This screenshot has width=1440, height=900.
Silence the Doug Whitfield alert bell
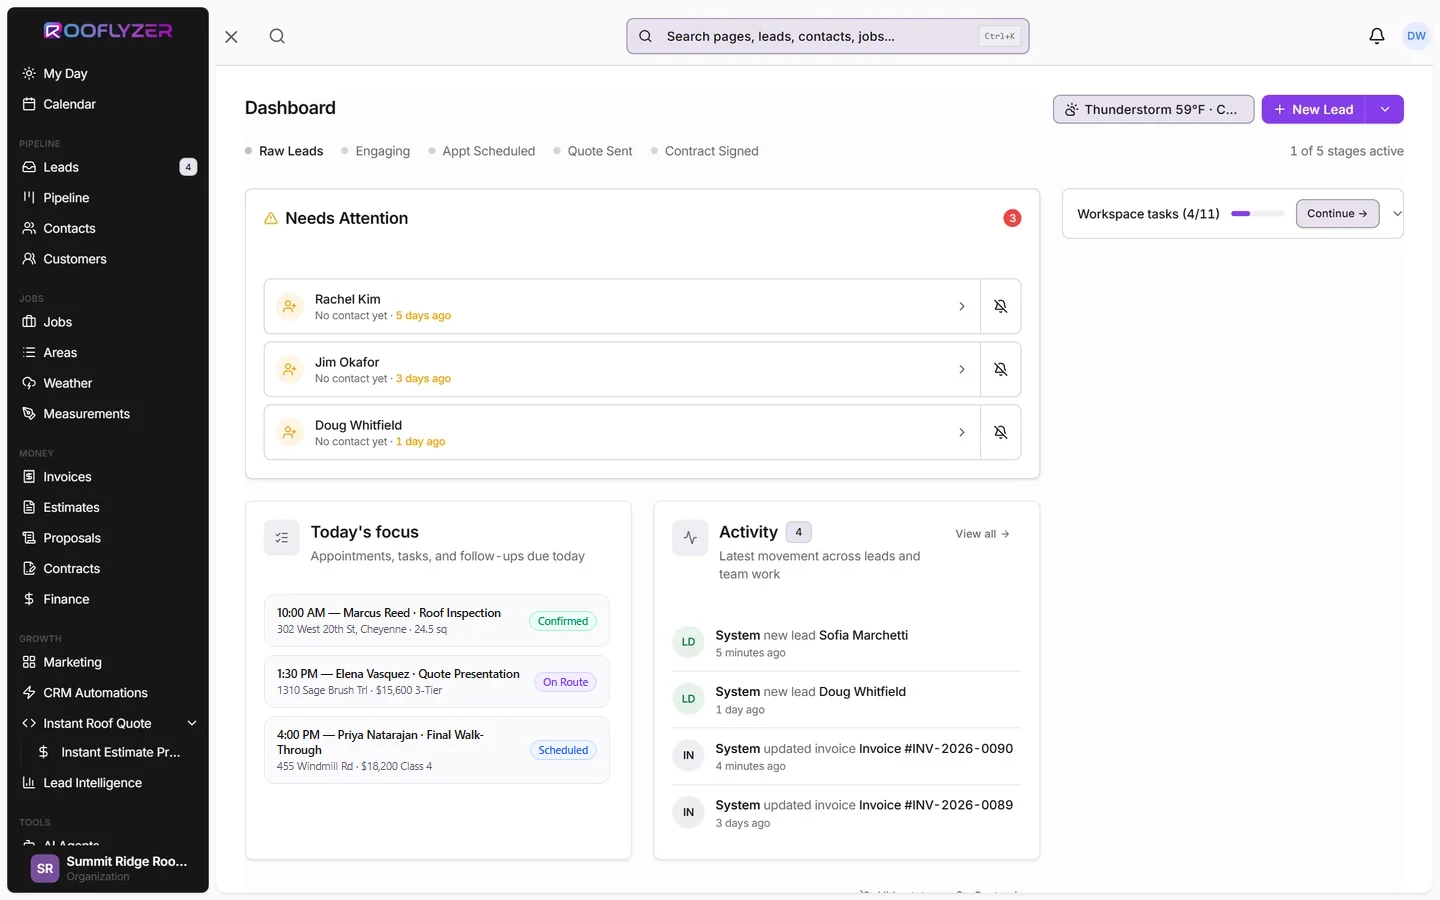click(1000, 432)
